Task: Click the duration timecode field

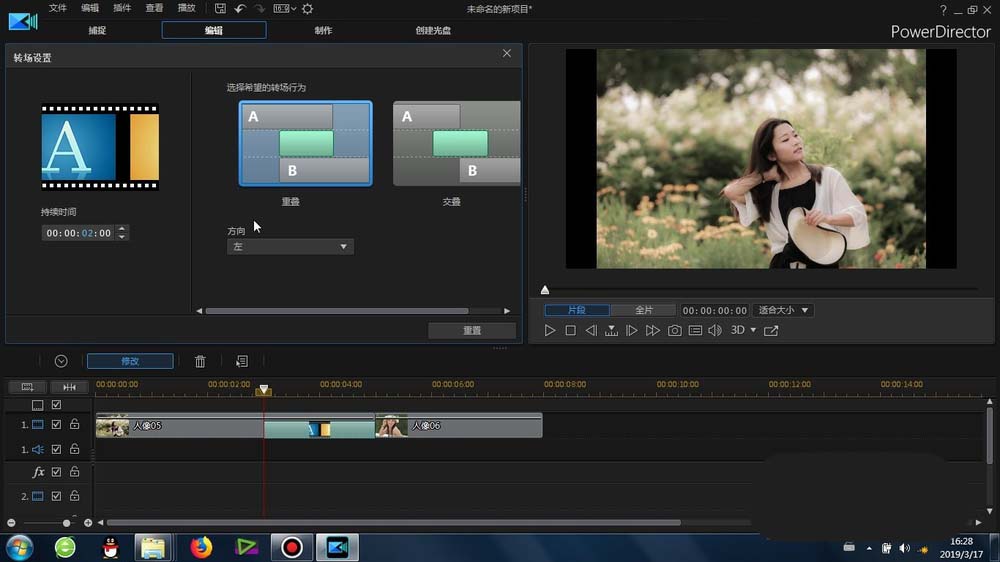Action: click(78, 233)
